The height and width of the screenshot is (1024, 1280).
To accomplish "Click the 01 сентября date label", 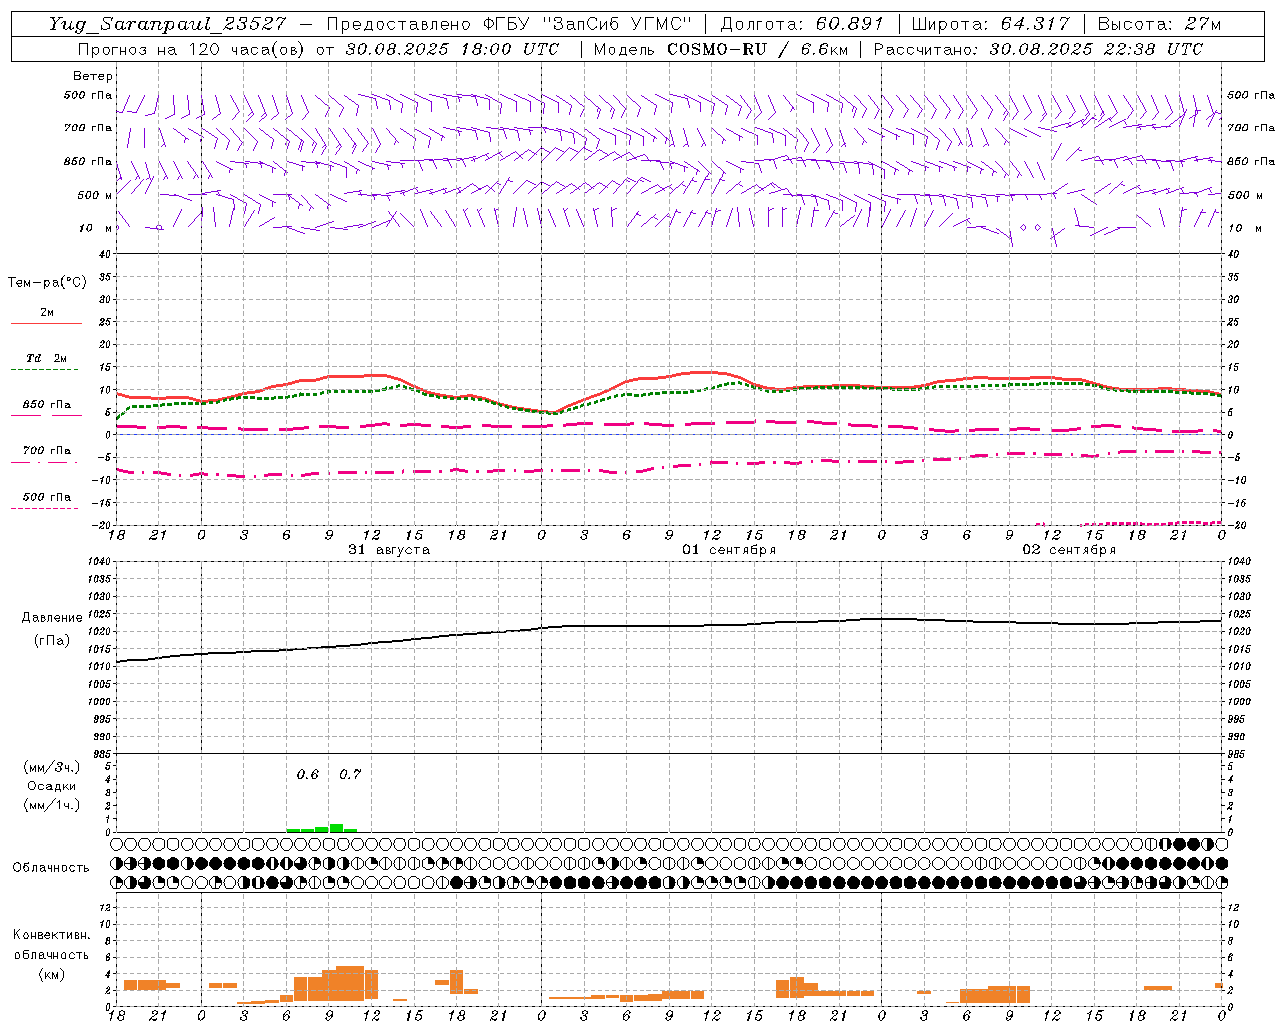I will [x=729, y=550].
